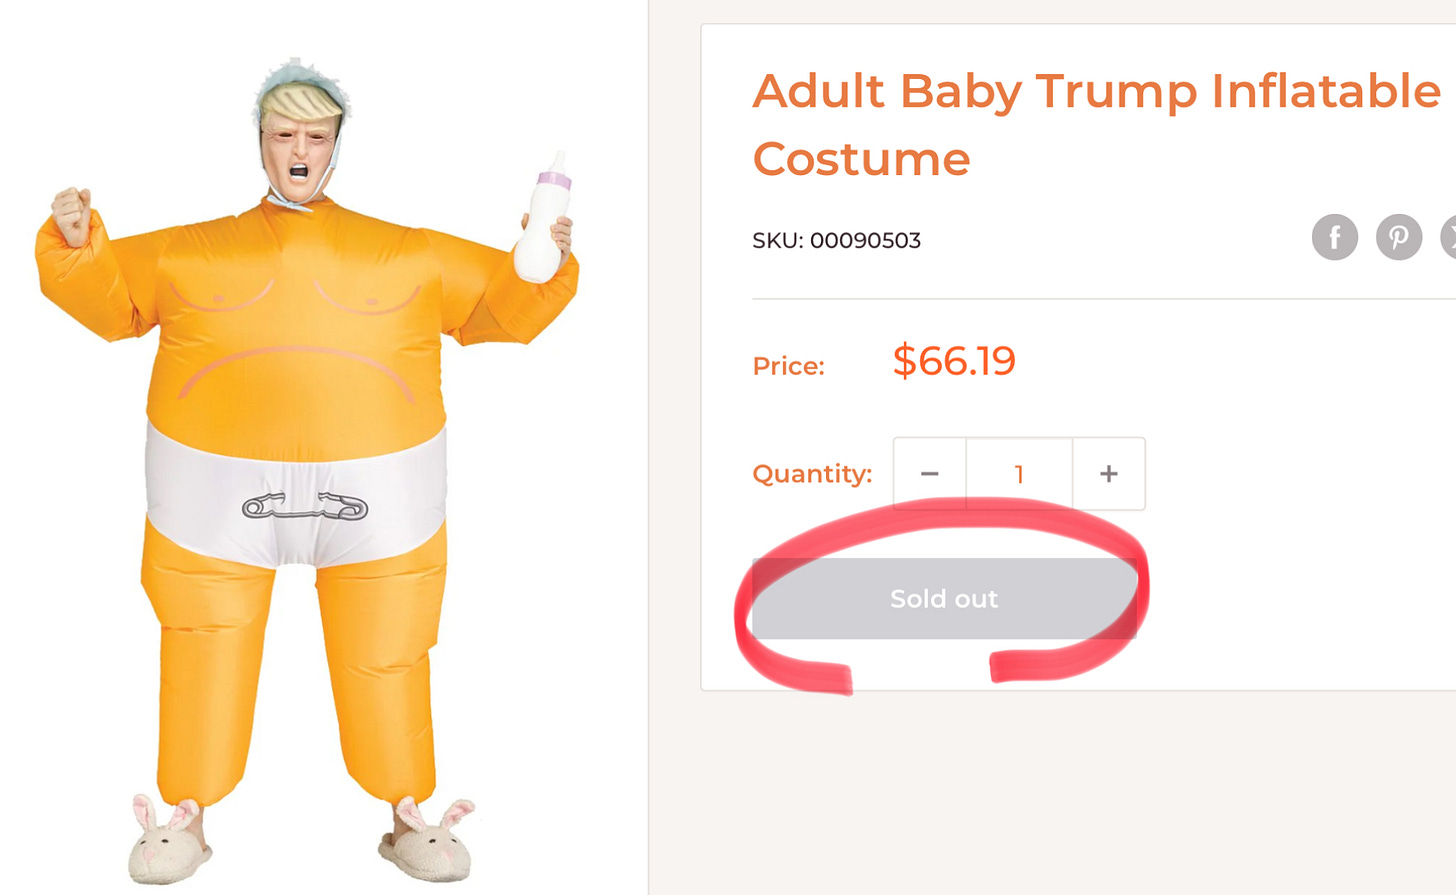The height and width of the screenshot is (895, 1456).
Task: Click the $66.19 price value
Action: (x=954, y=361)
